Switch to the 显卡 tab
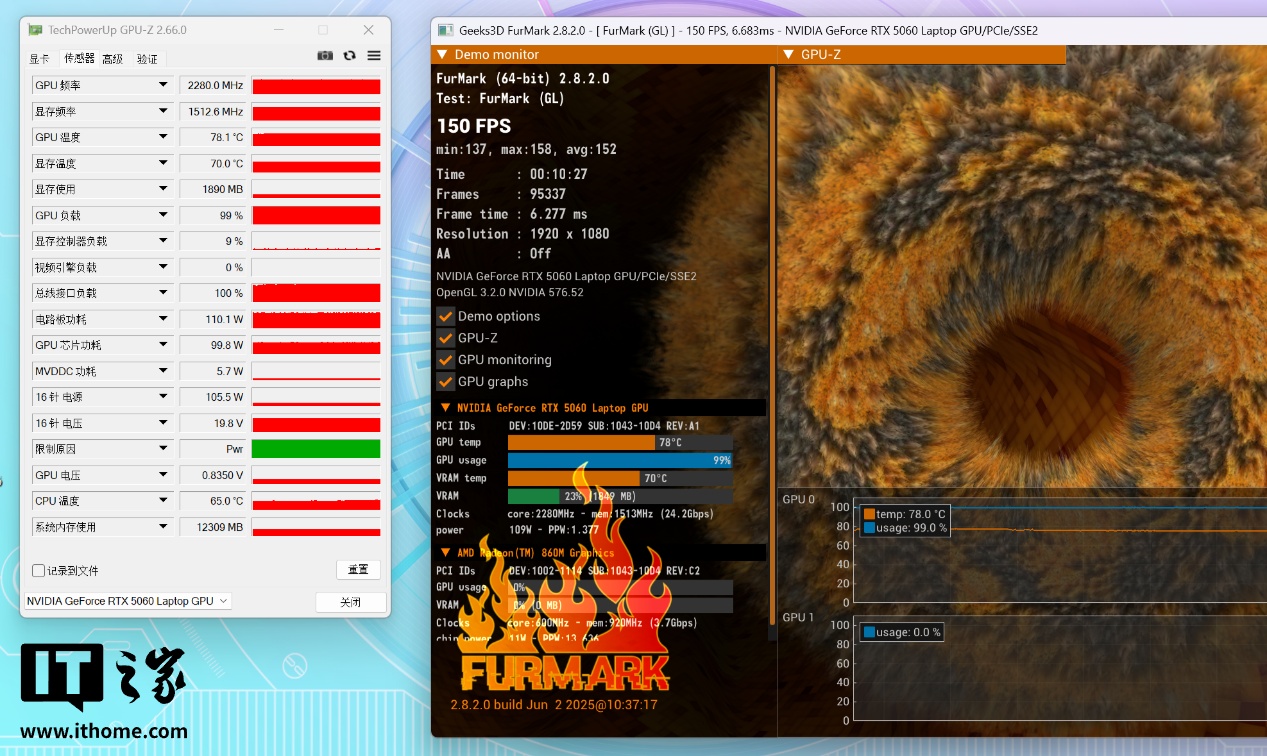Screen dimensions: 1267x756 click(x=39, y=59)
